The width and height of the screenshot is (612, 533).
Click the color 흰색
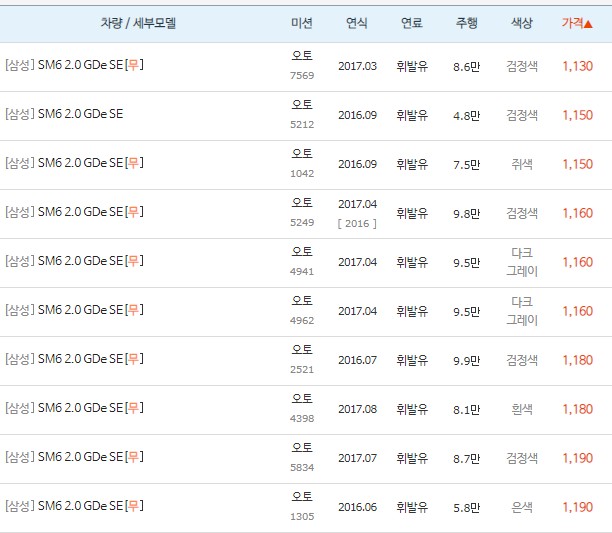coord(522,409)
